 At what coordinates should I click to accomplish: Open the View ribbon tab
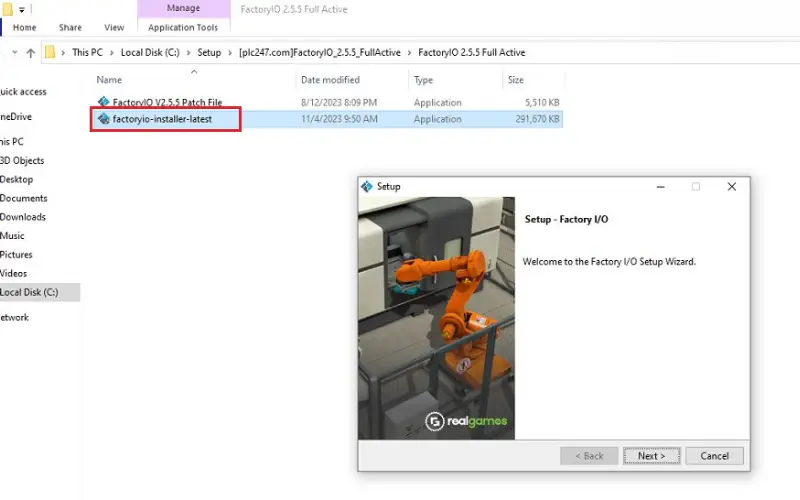[114, 28]
